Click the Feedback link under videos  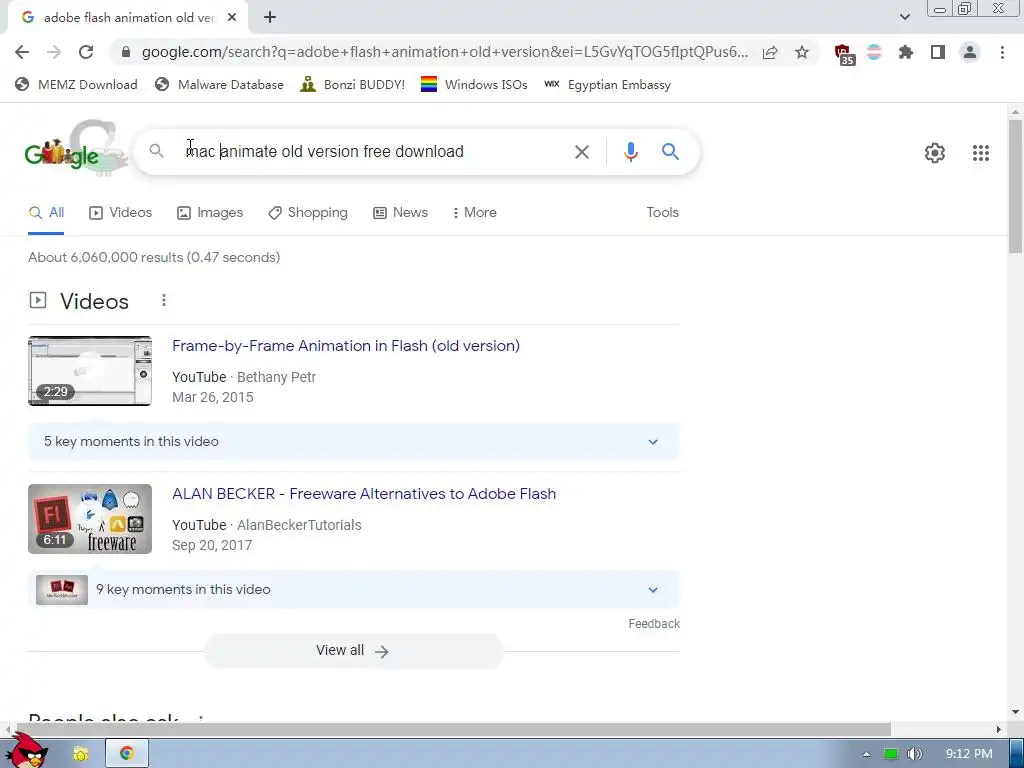(654, 624)
